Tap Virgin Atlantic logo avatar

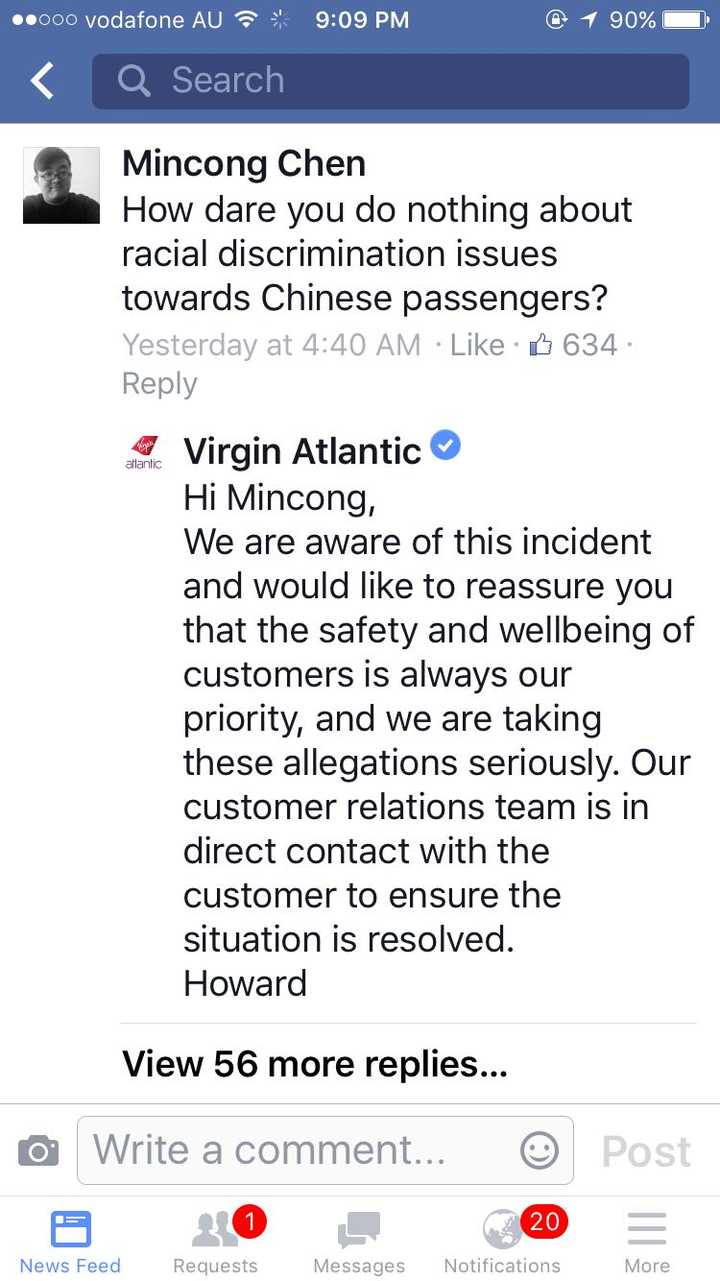[144, 453]
